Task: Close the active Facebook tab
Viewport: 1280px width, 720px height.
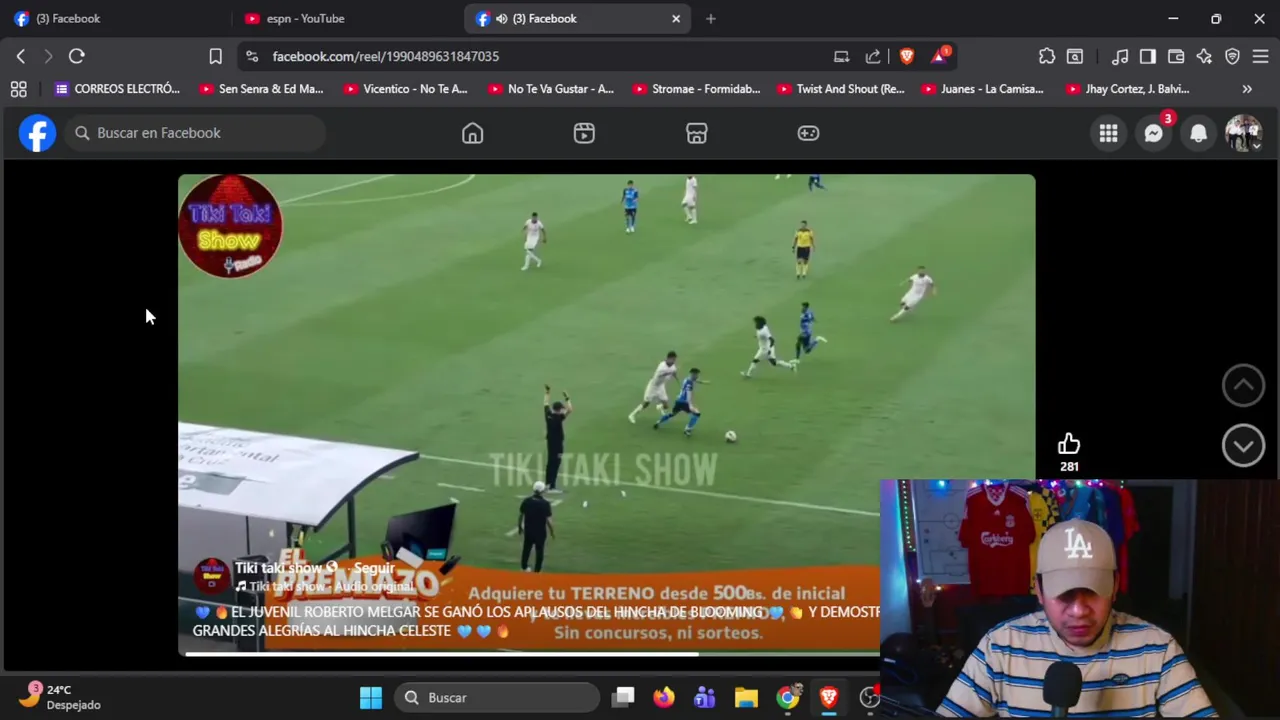Action: pos(676,18)
